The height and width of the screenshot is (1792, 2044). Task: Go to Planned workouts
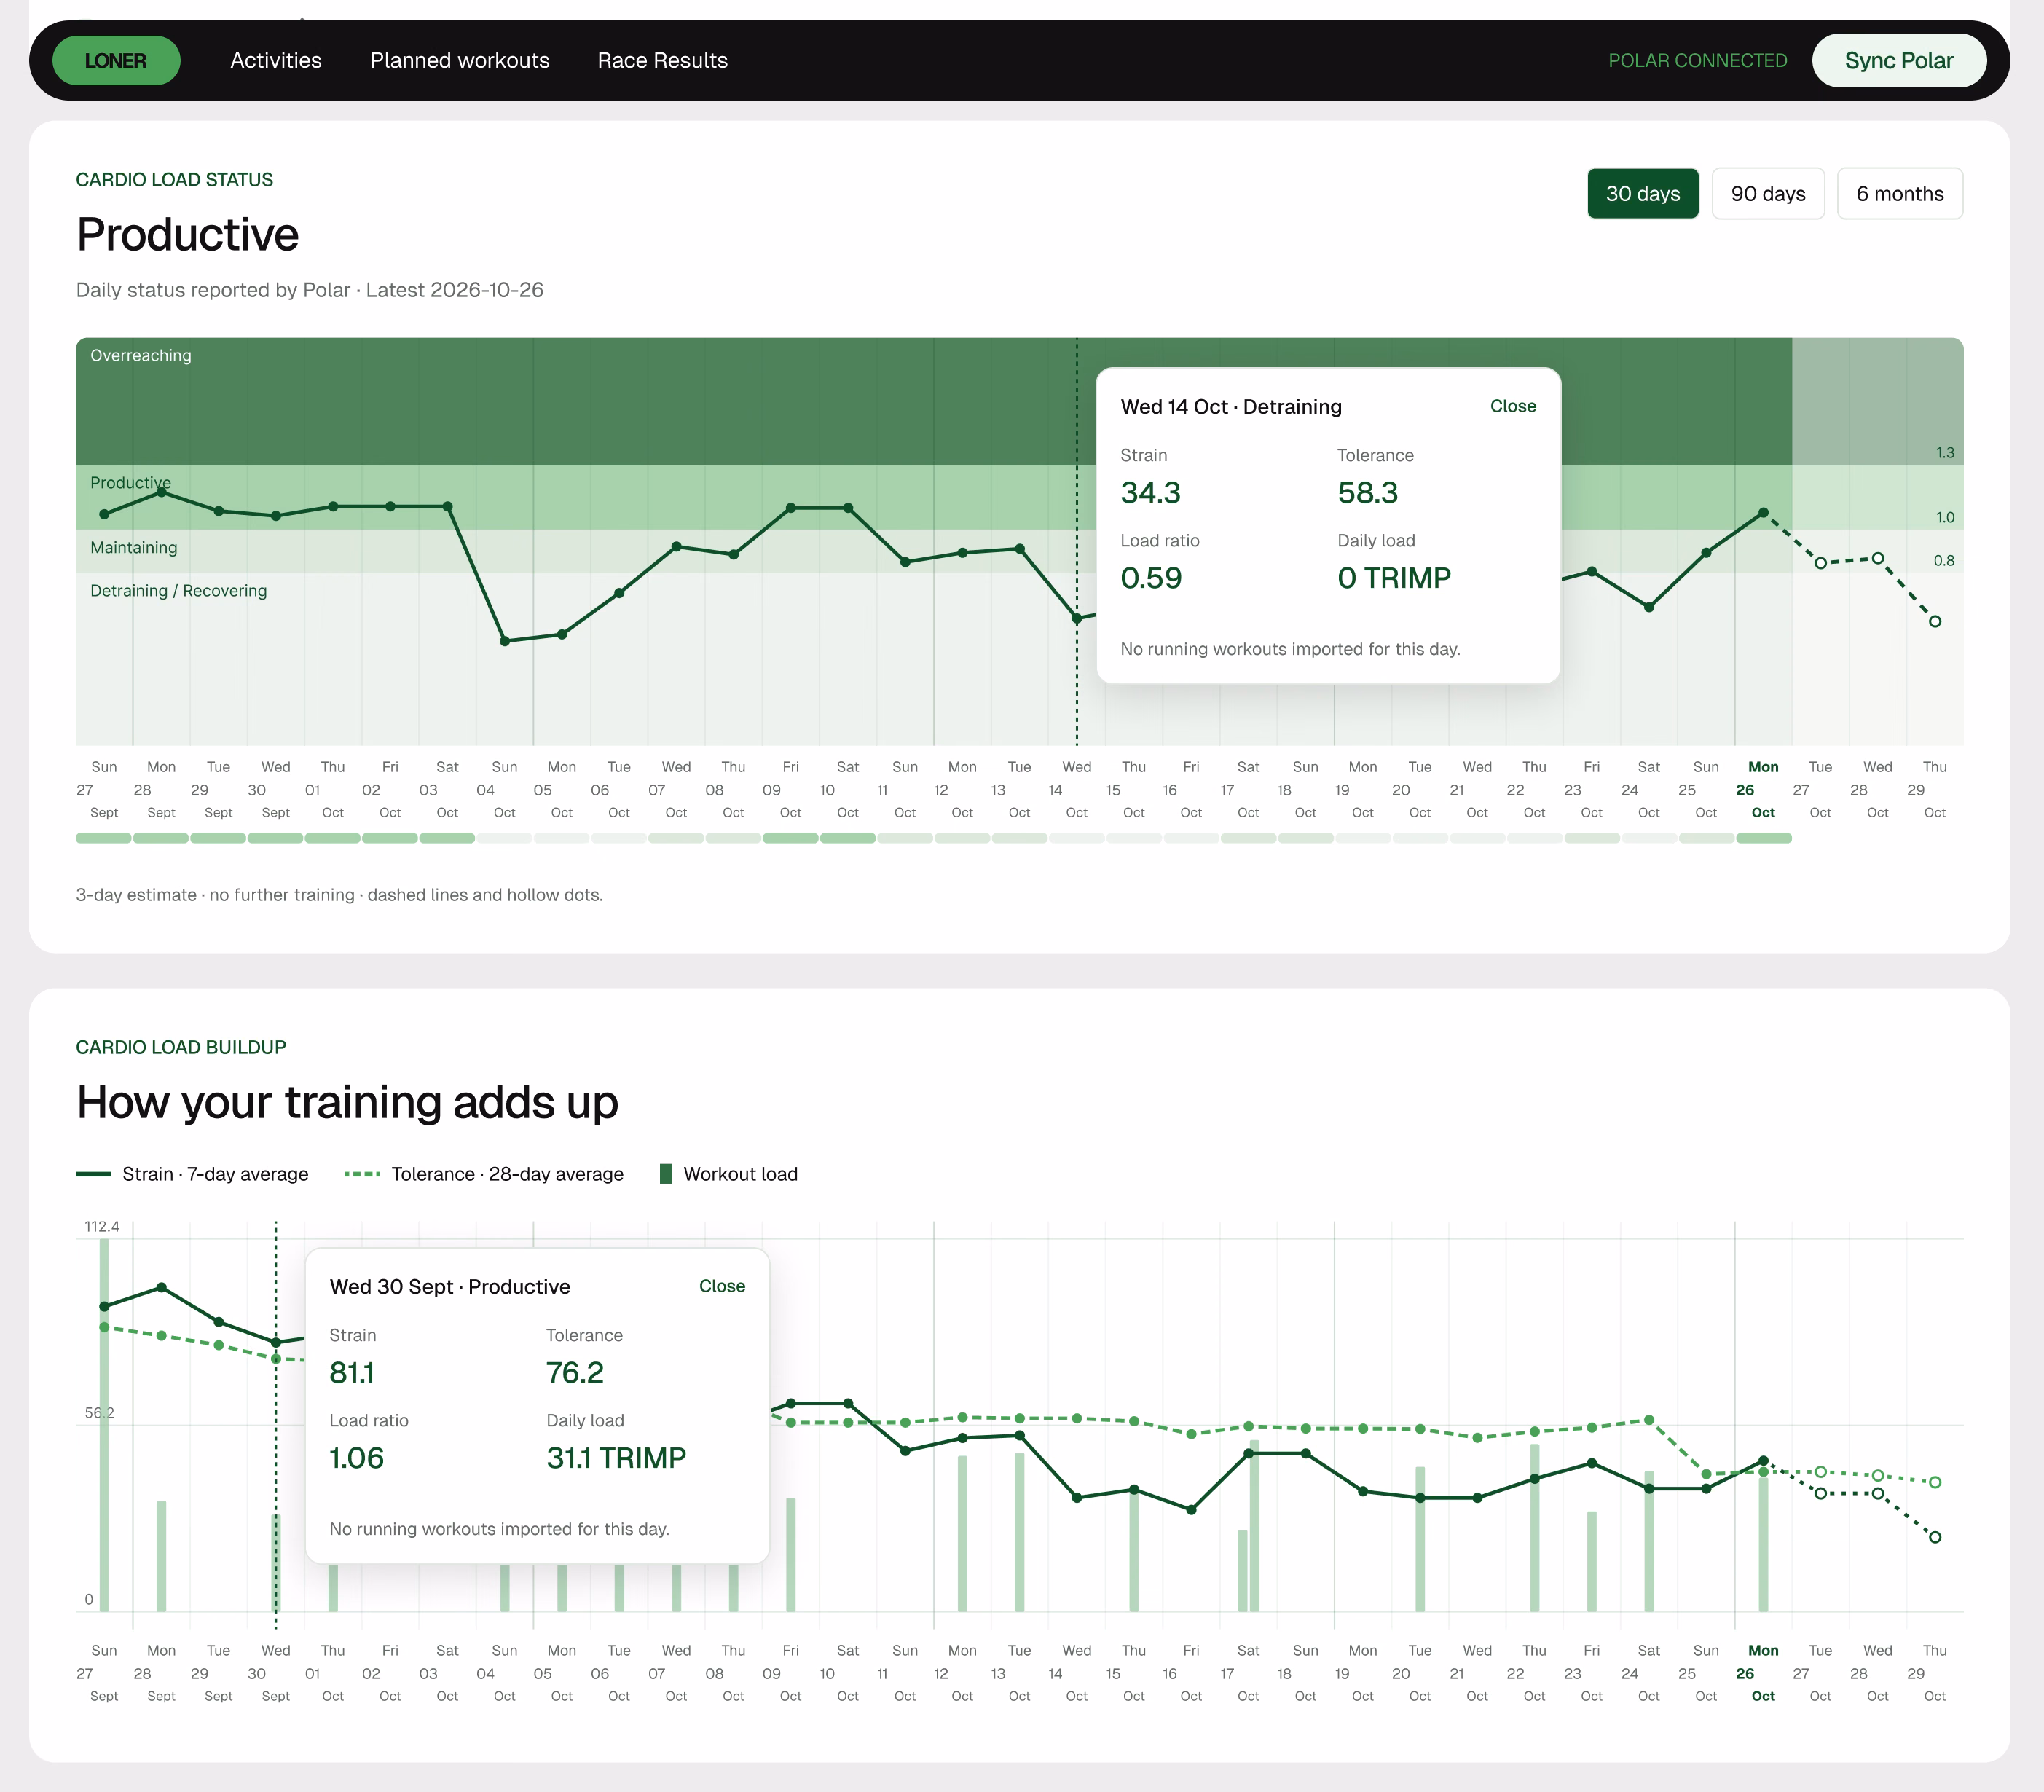(460, 61)
